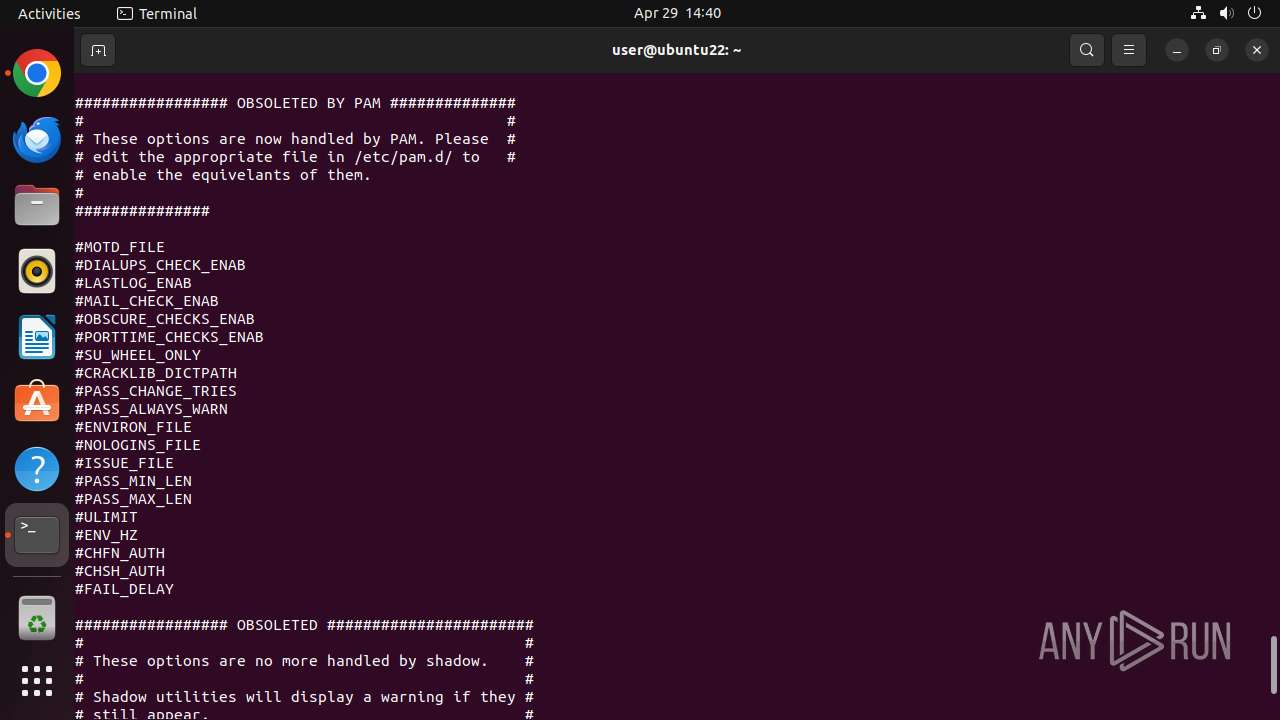1280x720 pixels.
Task: Click the #CHFN_AUTH line
Action: tap(120, 553)
